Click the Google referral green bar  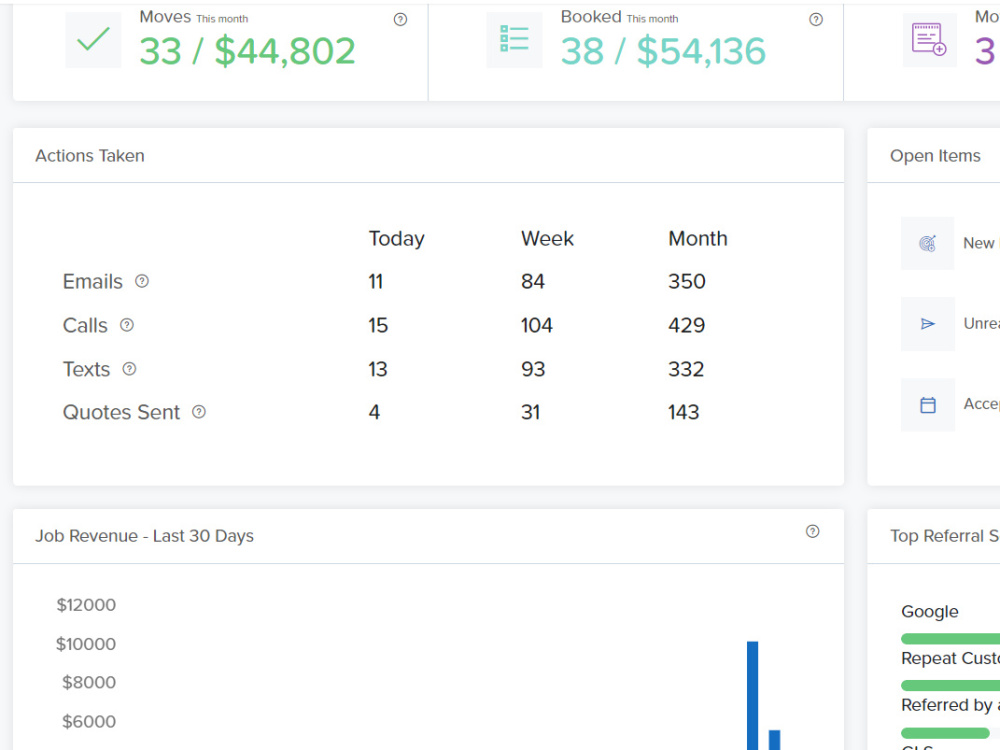click(950, 639)
